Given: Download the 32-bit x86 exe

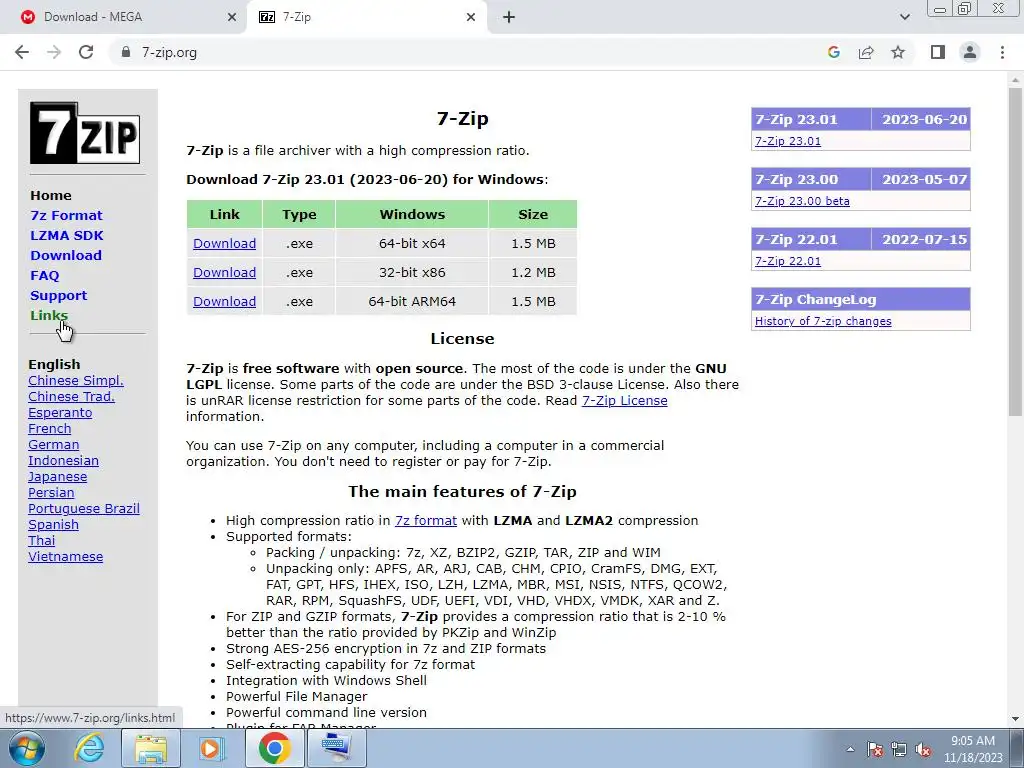Looking at the screenshot, I should (x=224, y=272).
